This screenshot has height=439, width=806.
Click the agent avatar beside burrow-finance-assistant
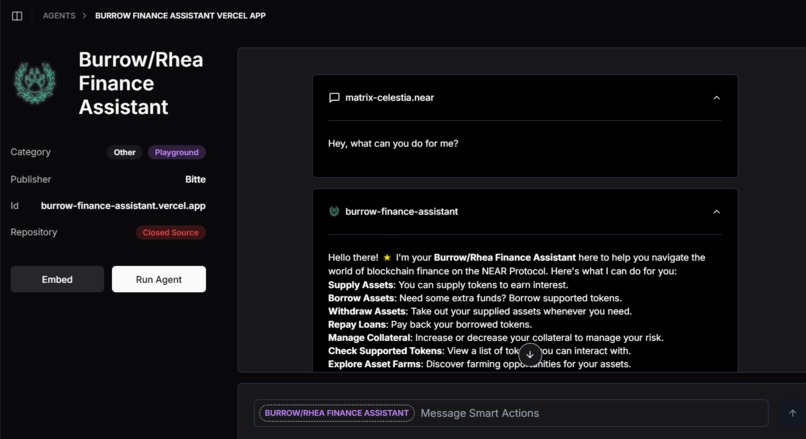(x=334, y=211)
